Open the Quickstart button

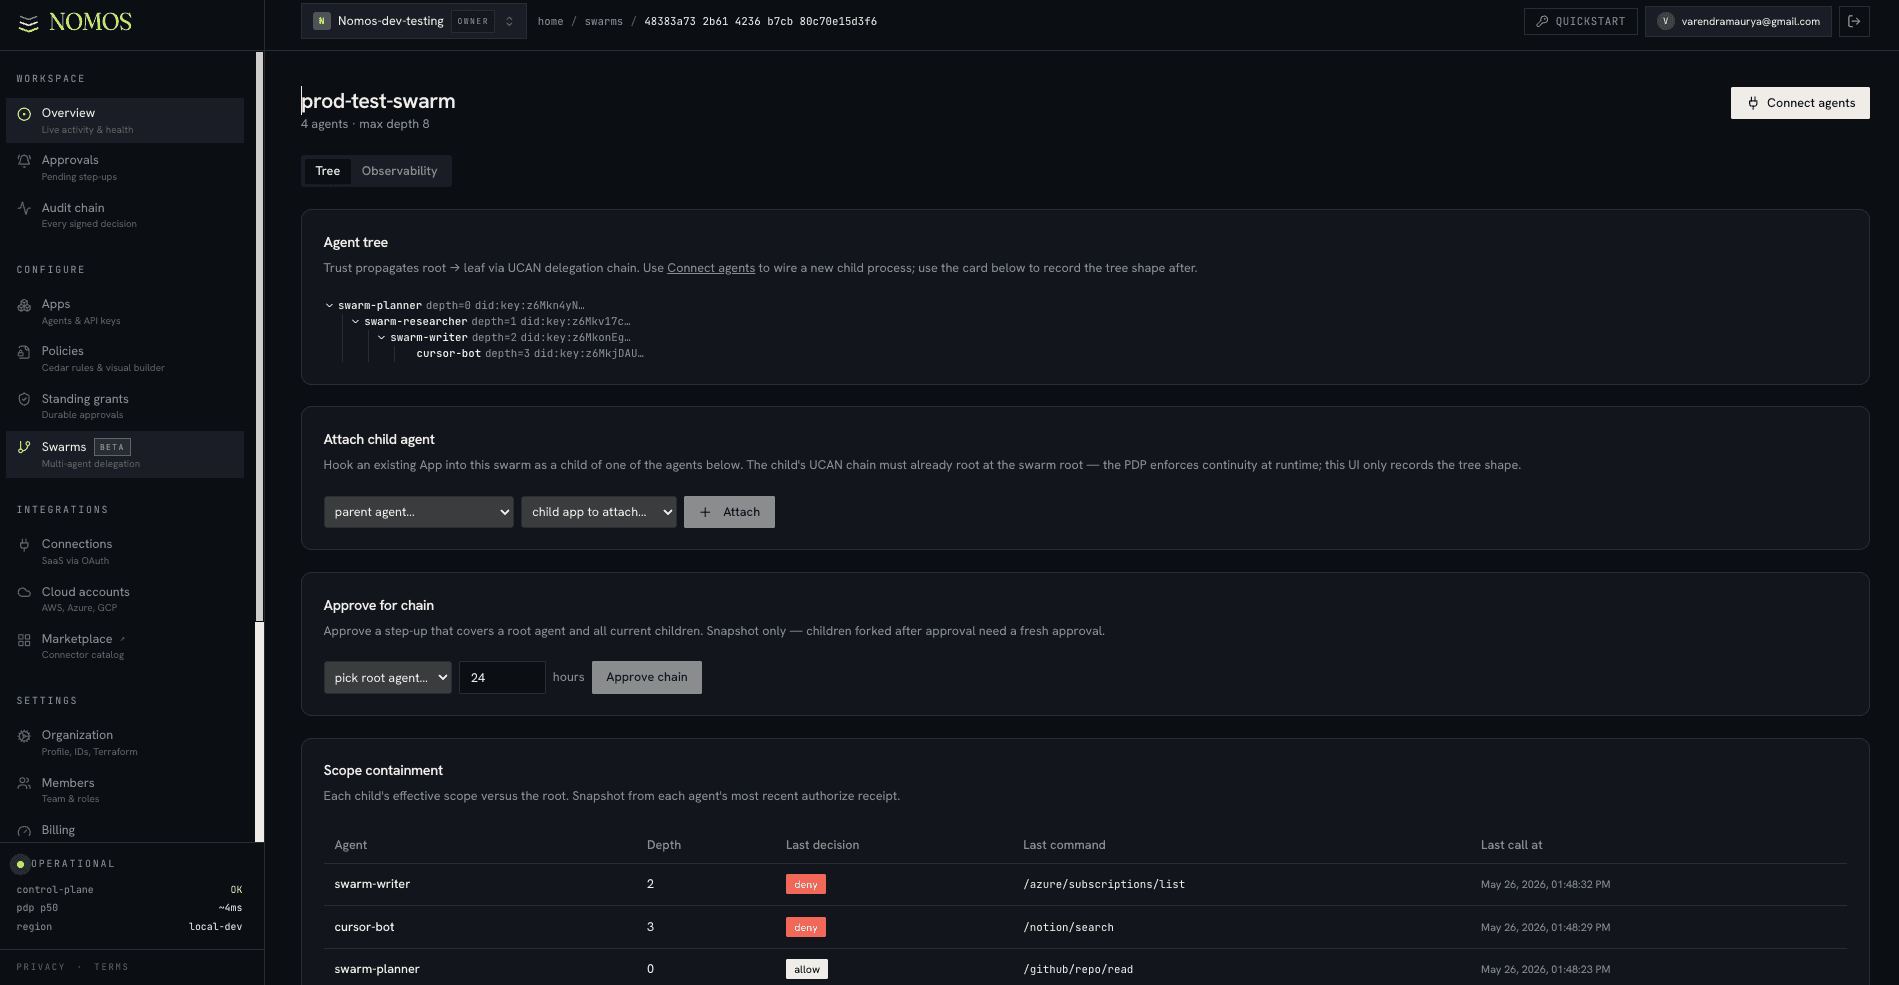[1581, 21]
